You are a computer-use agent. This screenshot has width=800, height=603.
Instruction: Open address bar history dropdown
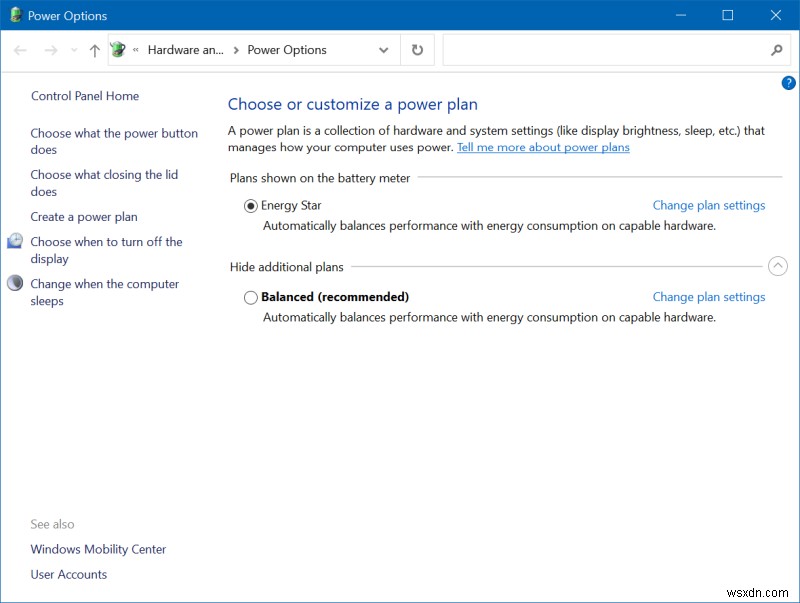coord(384,50)
